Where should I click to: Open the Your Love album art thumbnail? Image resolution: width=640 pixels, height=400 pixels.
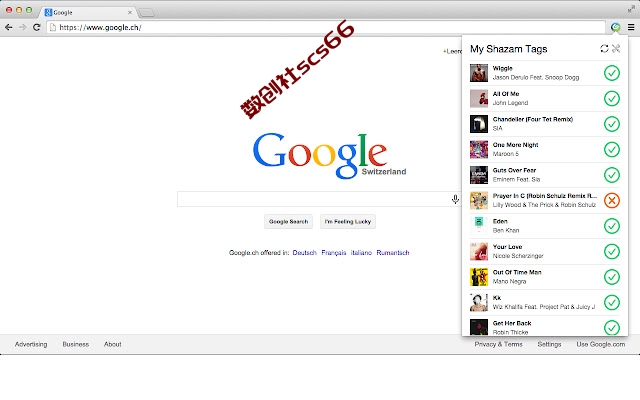pos(479,251)
